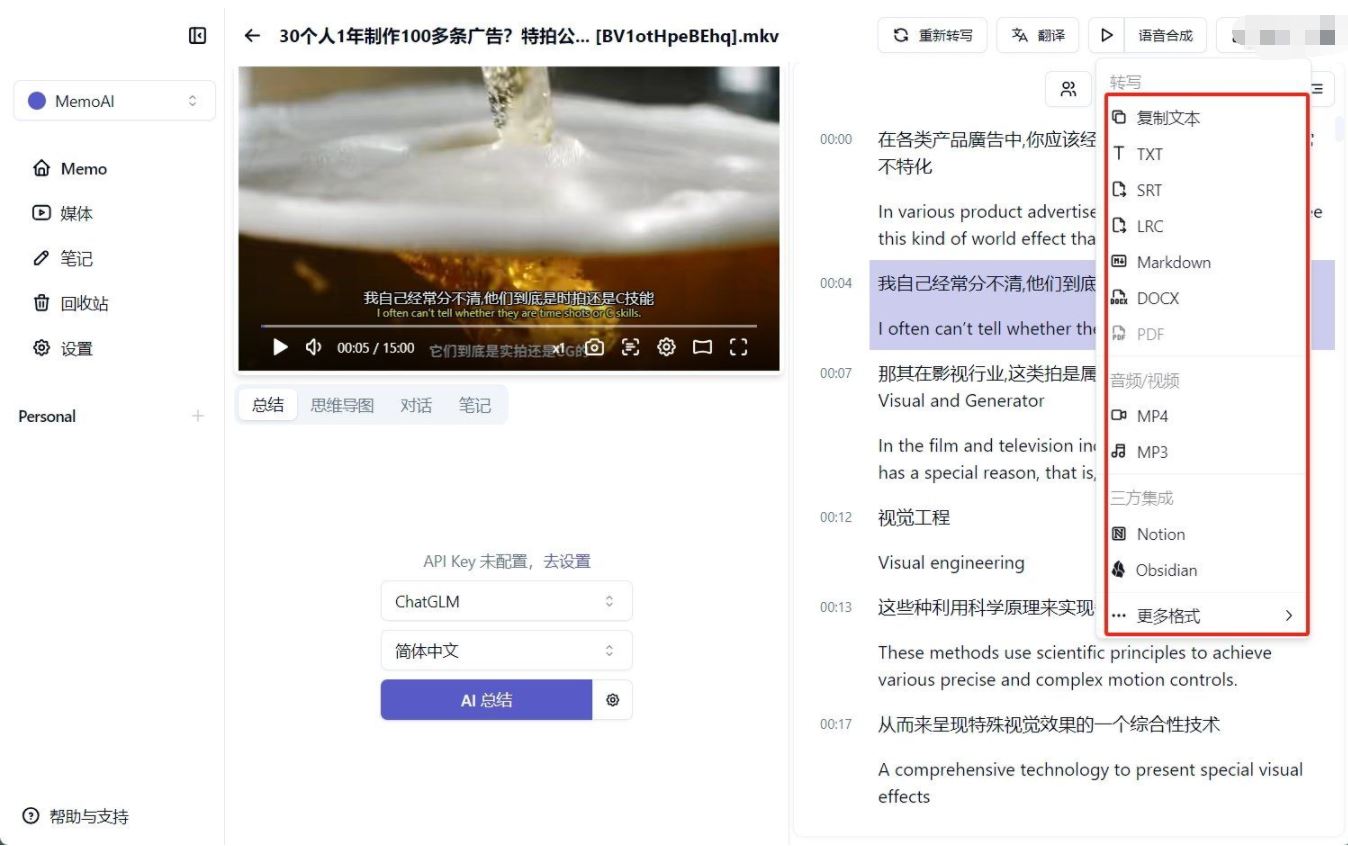Viewport: 1348px width, 846px height.
Task: Expand the ChatGLM model dropdown
Action: (x=506, y=601)
